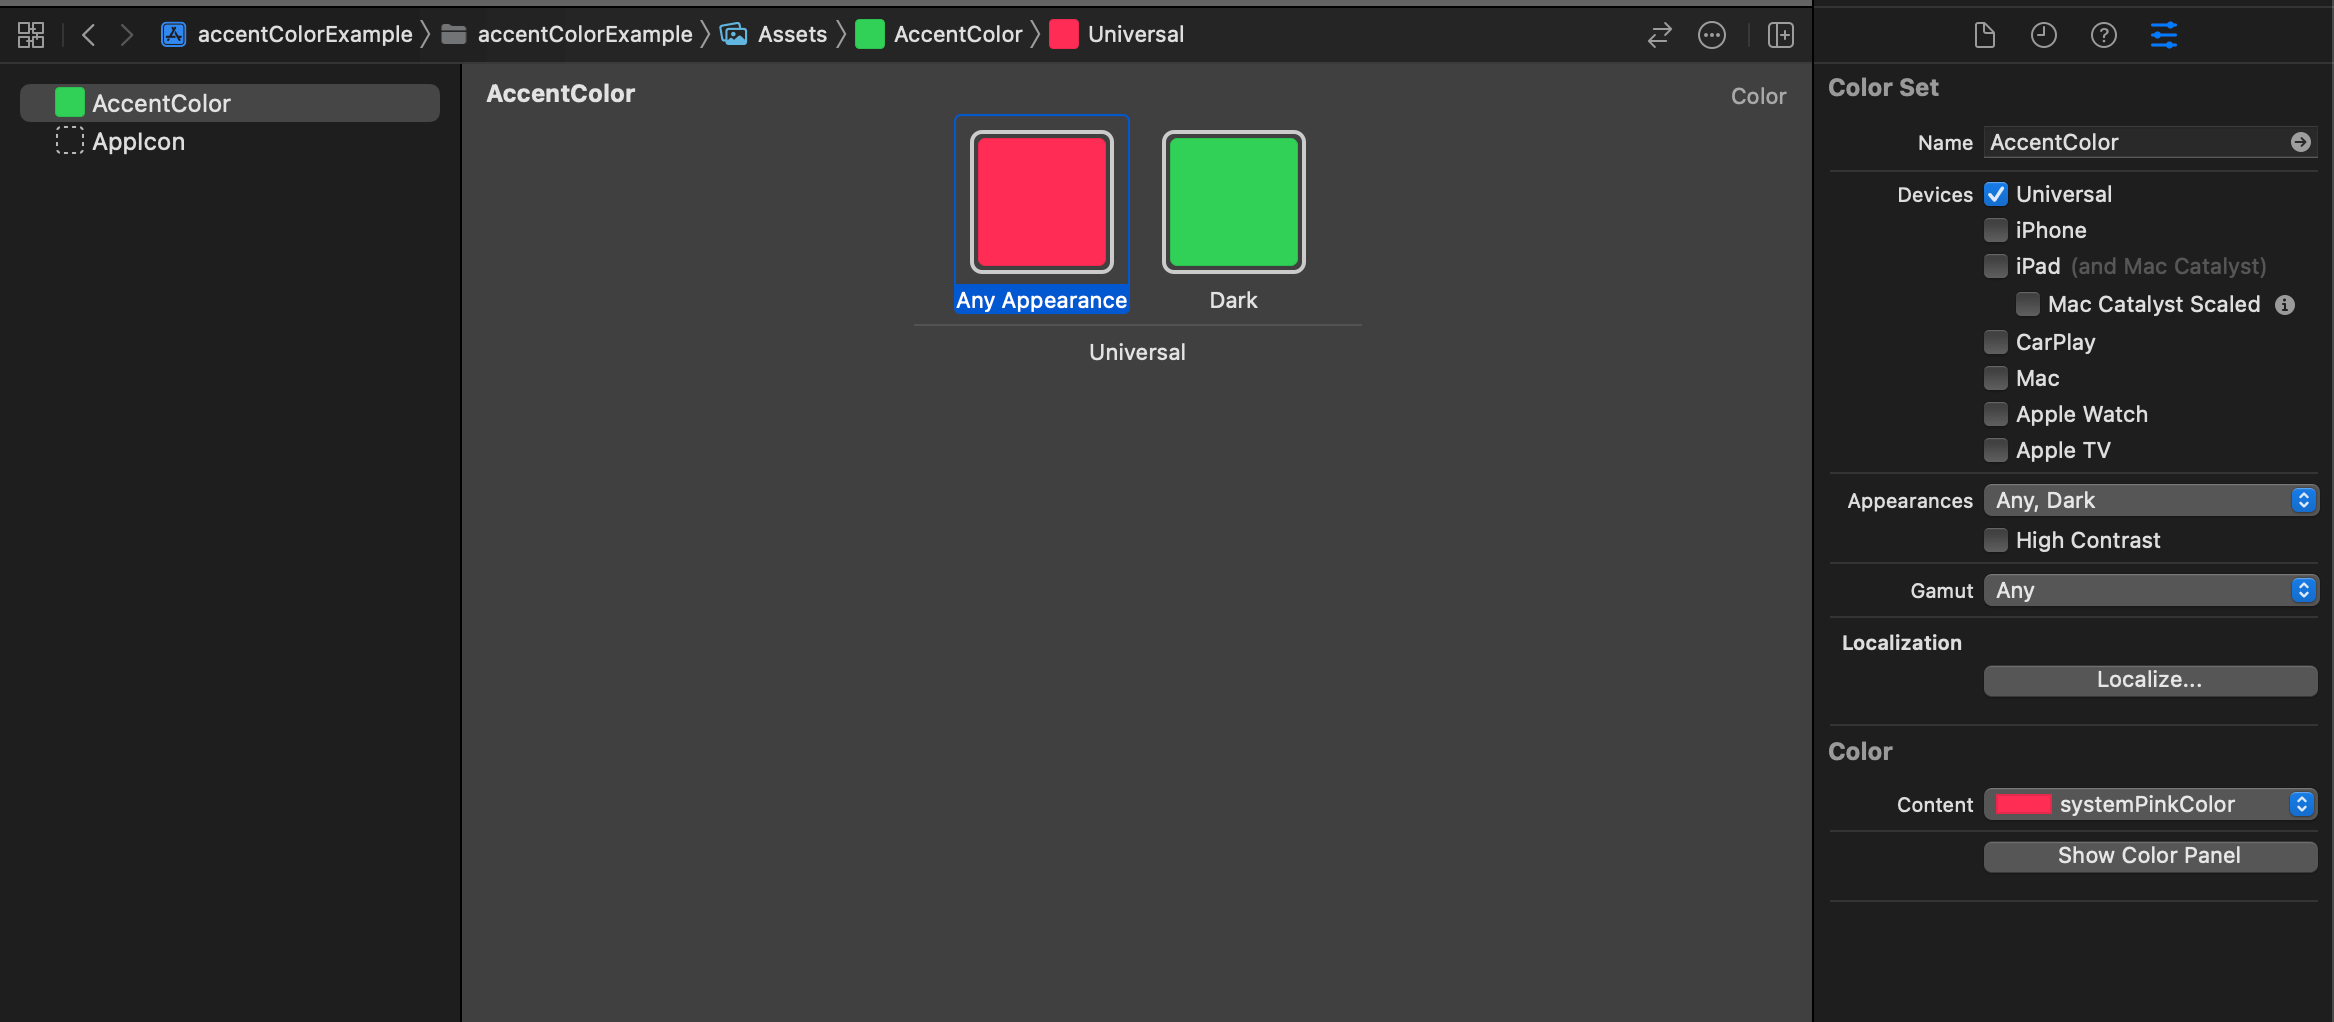
Task: Show the Quick Help inspector
Action: tap(2104, 35)
